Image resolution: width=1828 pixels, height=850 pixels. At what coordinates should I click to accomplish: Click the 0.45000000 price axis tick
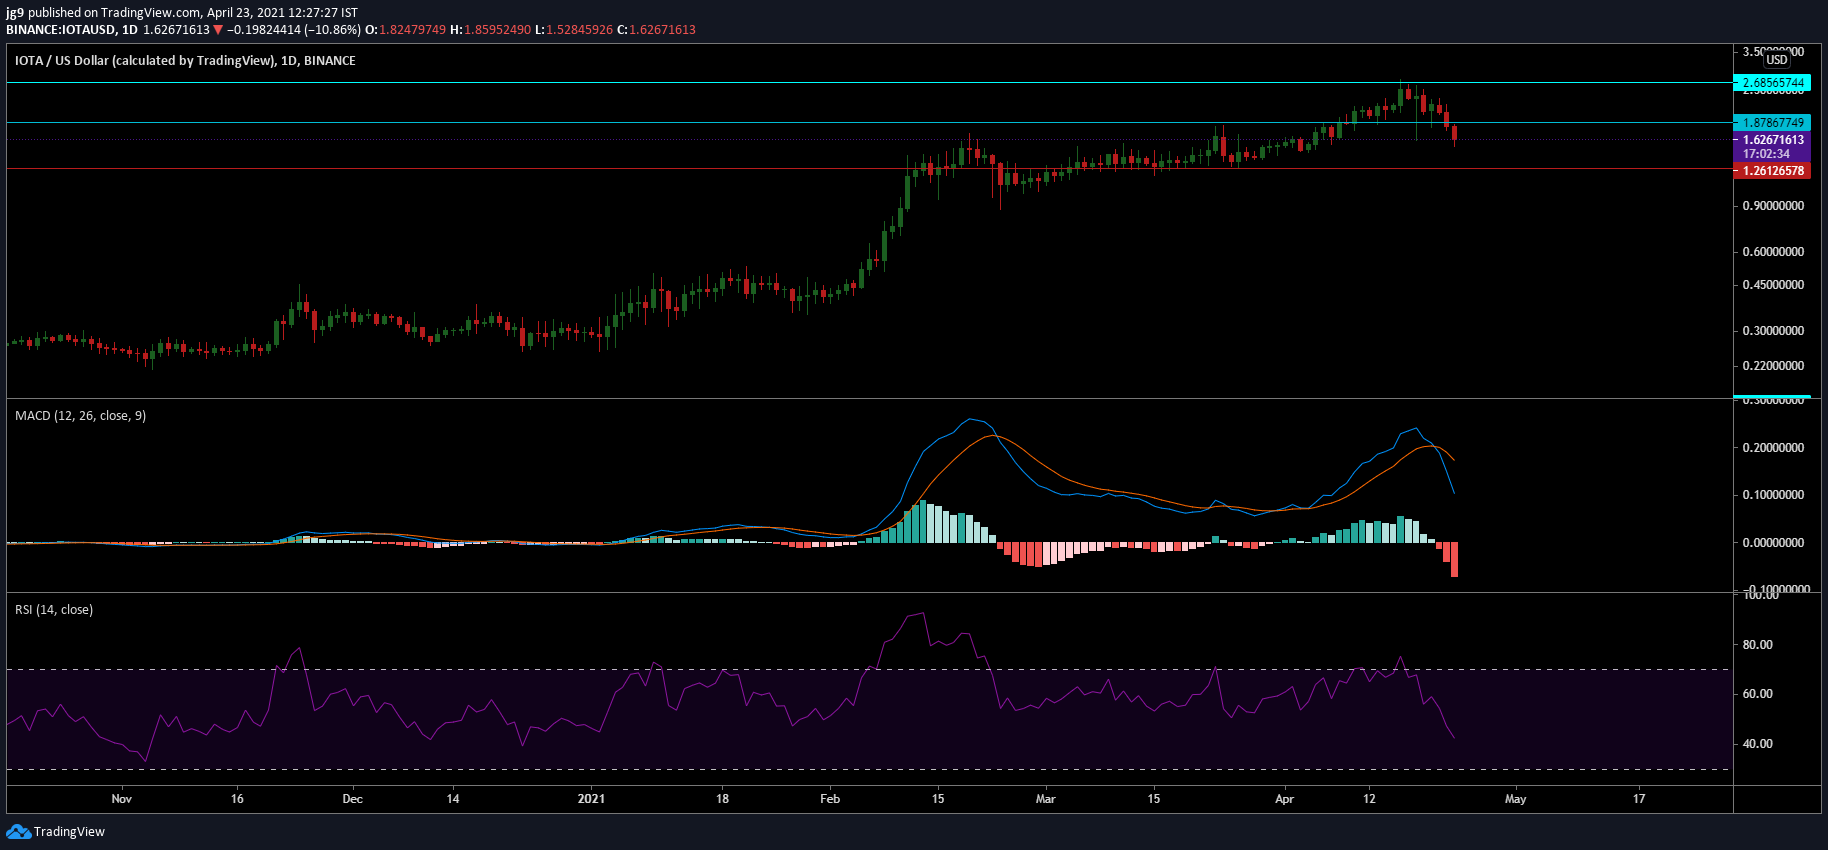[1773, 285]
